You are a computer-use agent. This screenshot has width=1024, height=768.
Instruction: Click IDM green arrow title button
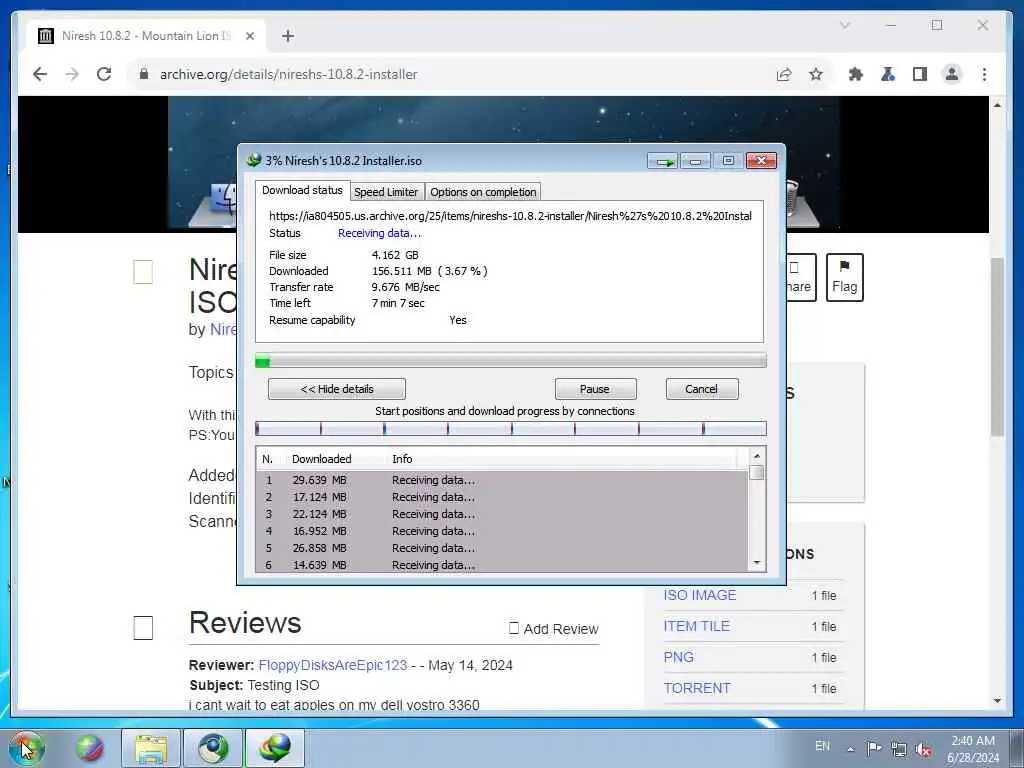pos(663,161)
